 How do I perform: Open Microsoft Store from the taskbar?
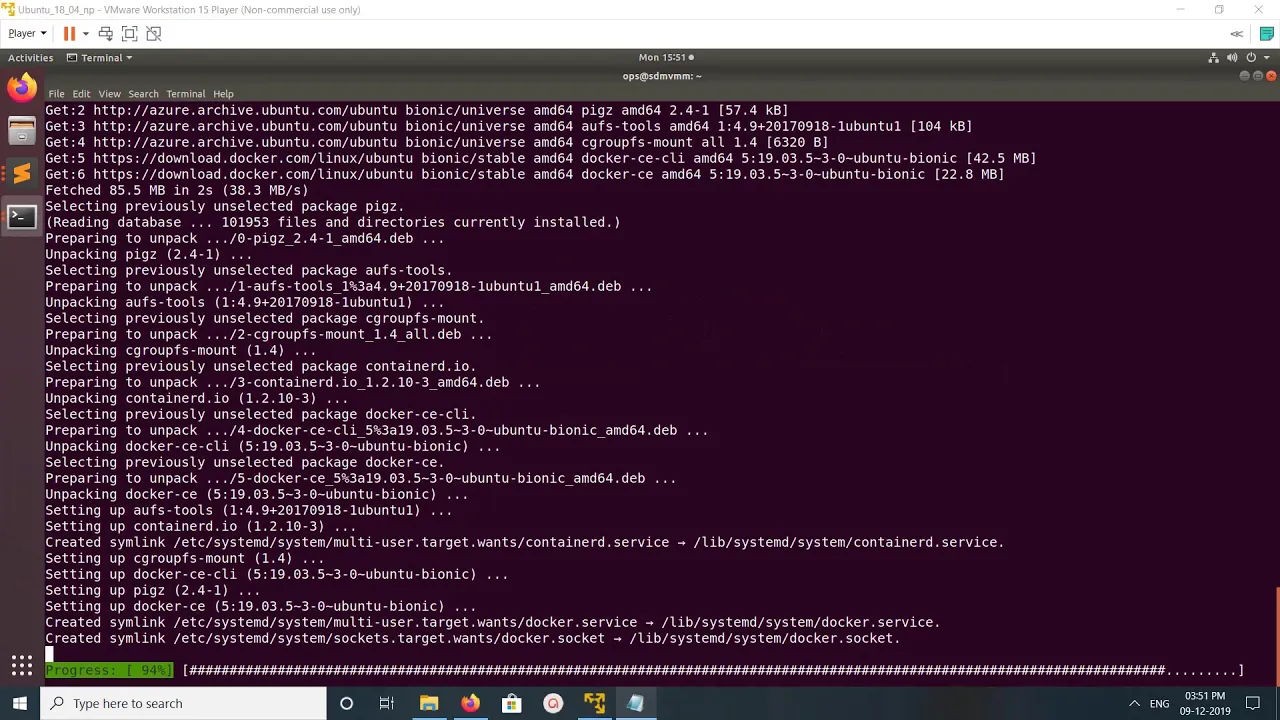(511, 703)
